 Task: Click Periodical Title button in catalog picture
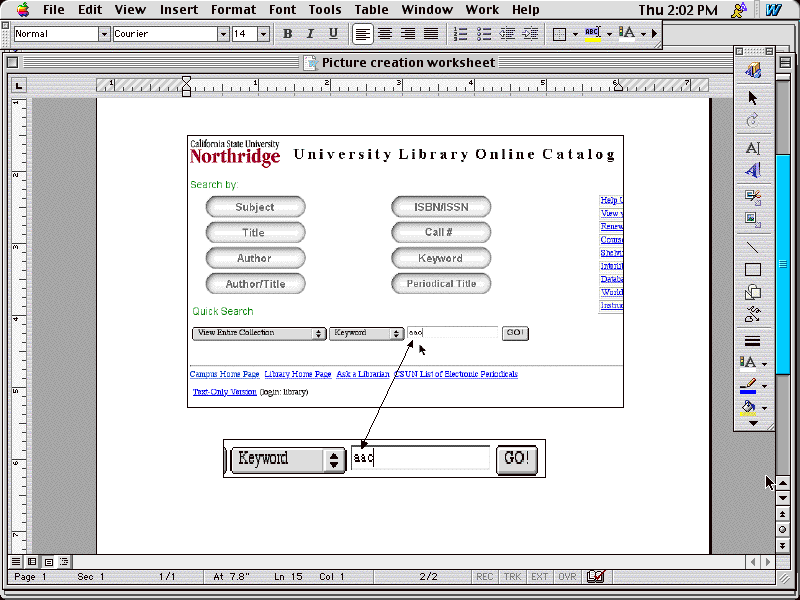click(441, 284)
